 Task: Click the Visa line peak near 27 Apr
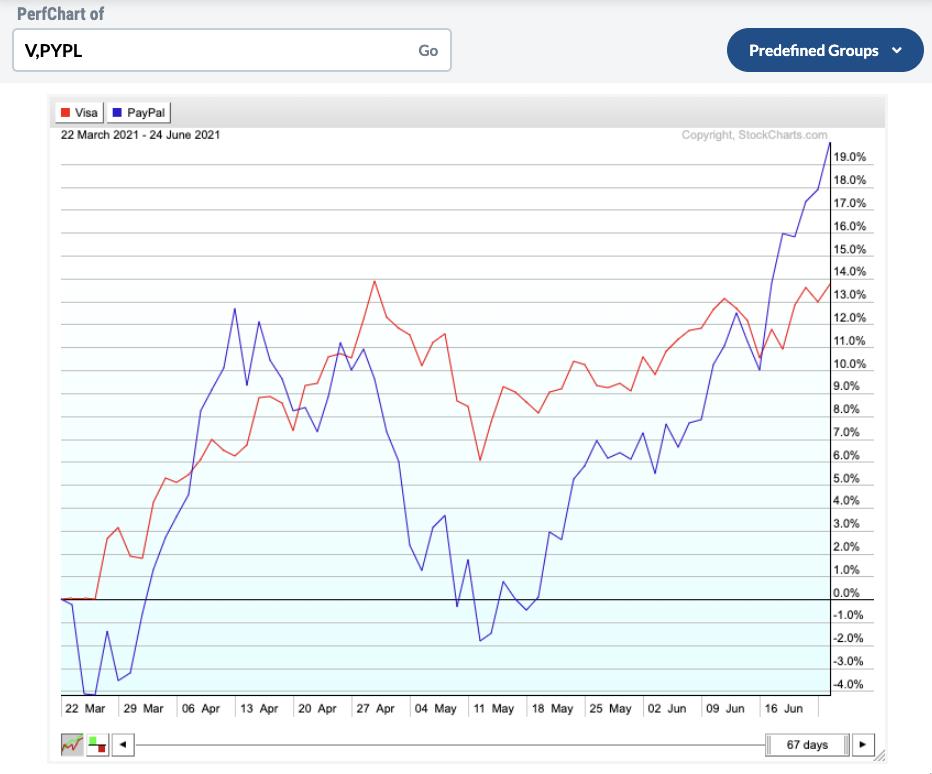374,281
